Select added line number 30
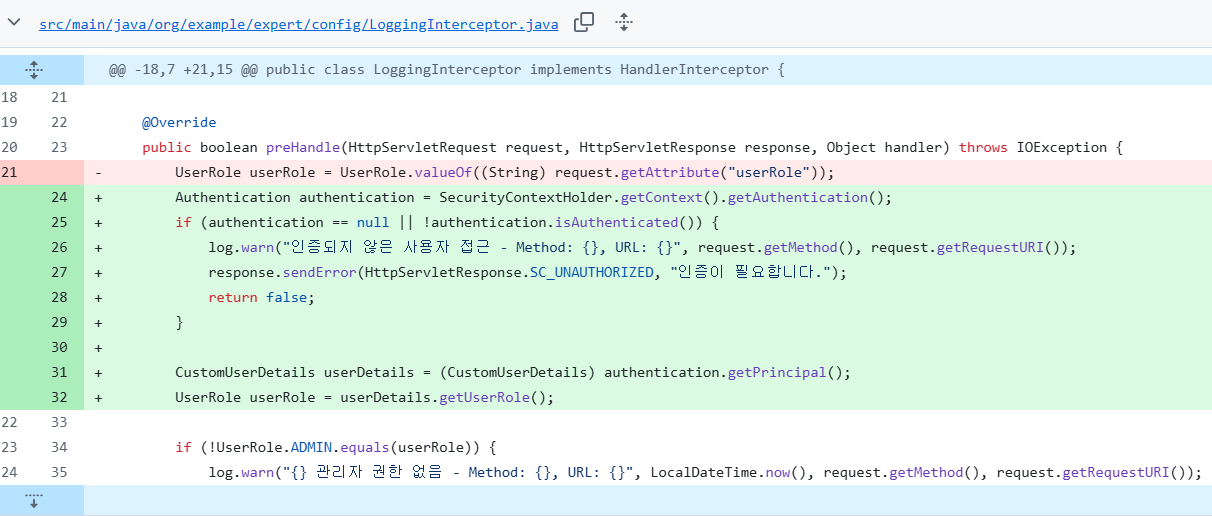Screen dimensions: 1212x516 [x=59, y=347]
